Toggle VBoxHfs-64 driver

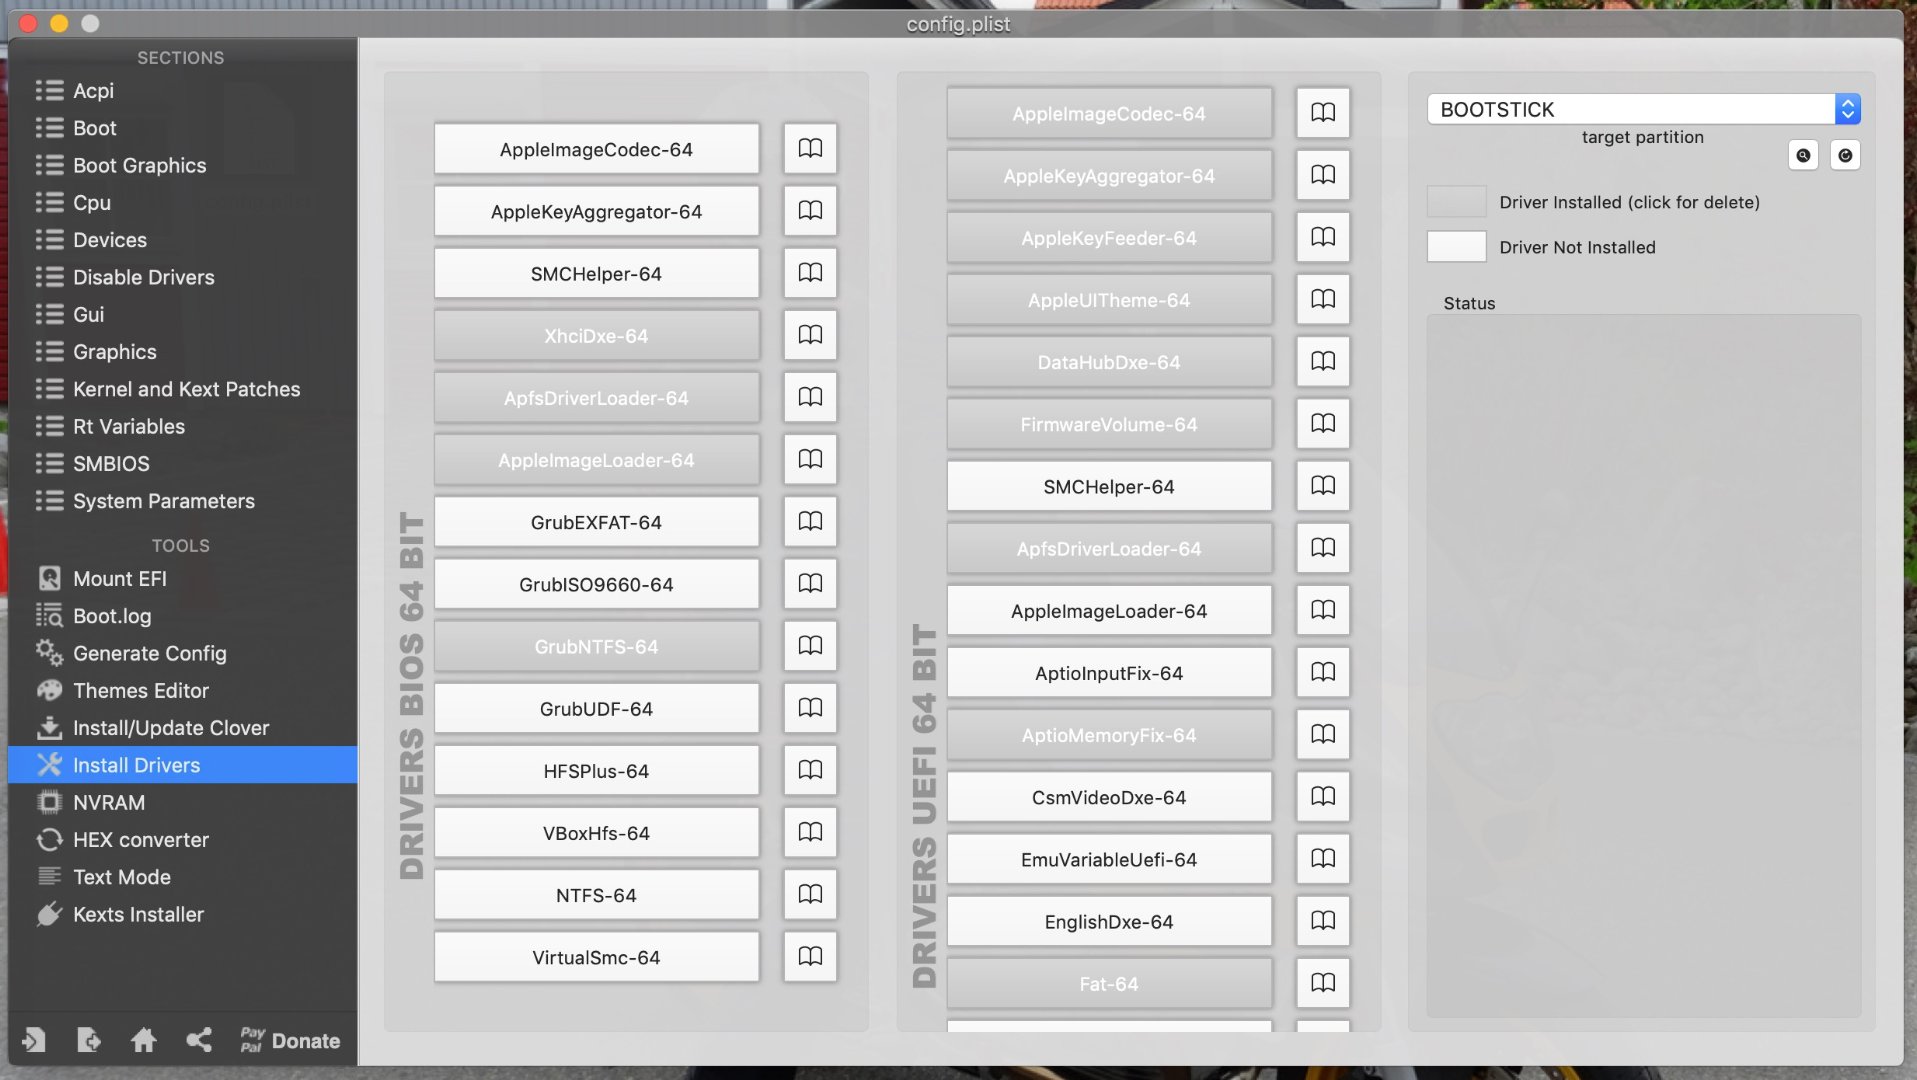coord(596,833)
